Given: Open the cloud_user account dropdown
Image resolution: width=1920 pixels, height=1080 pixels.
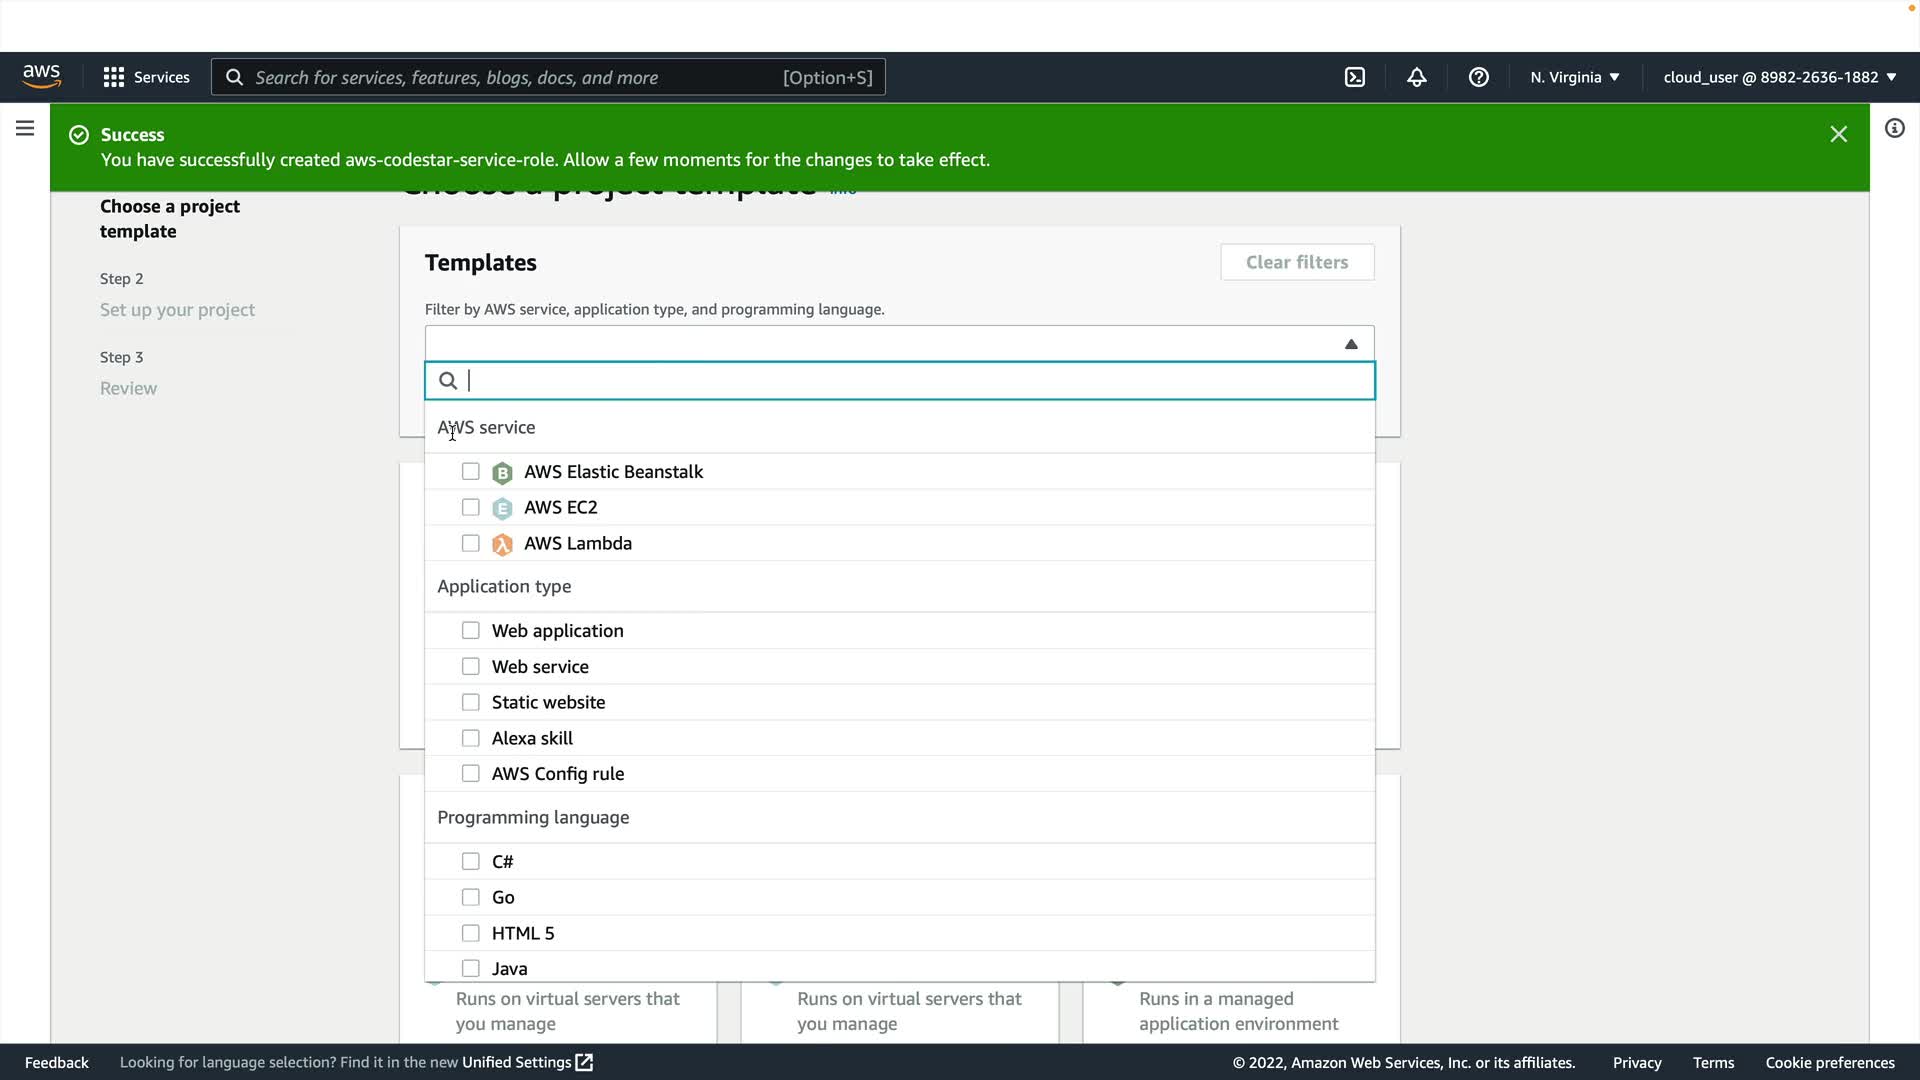Looking at the screenshot, I should [x=1779, y=77].
